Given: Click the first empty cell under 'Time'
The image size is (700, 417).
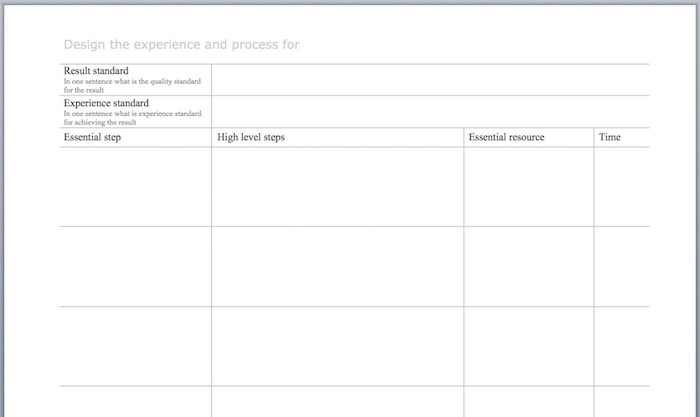Looking at the screenshot, I should pos(621,187).
